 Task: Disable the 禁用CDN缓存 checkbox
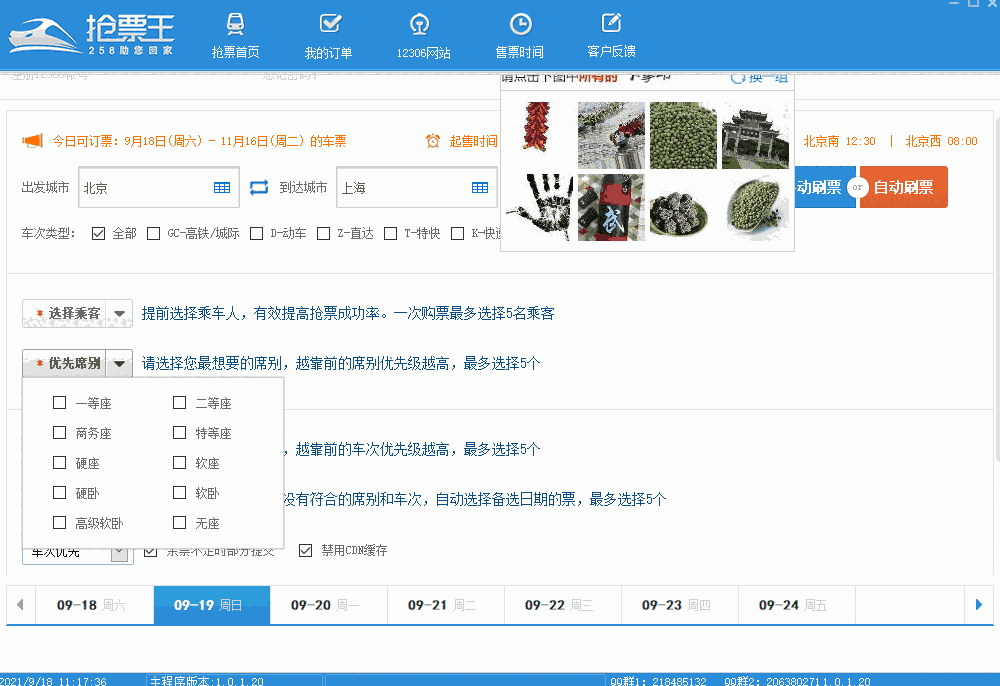(x=306, y=548)
